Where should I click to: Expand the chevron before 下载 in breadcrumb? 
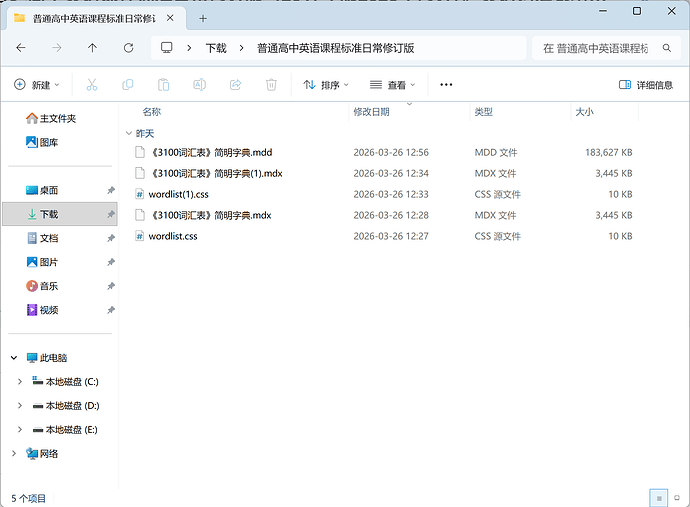tap(189, 48)
